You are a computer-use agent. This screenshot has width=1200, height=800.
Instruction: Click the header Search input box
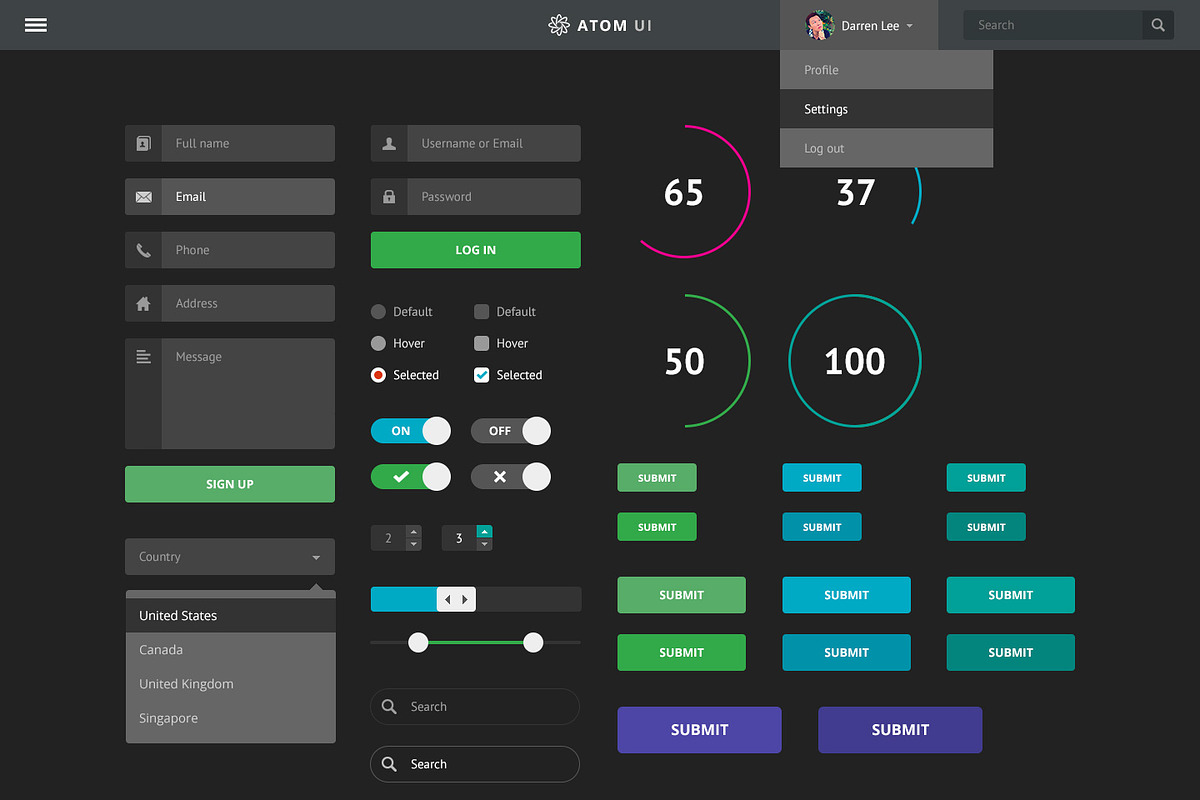pos(1053,25)
